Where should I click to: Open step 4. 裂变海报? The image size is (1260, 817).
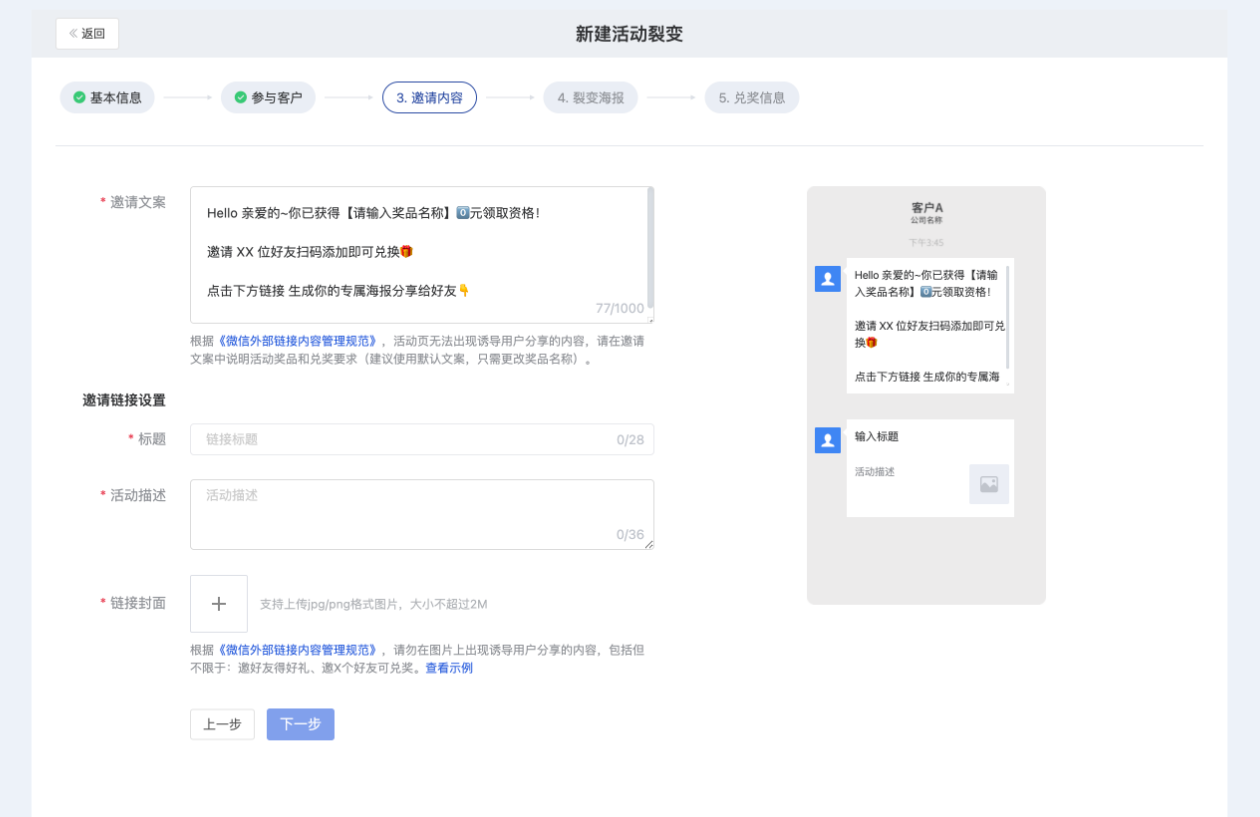(x=590, y=97)
